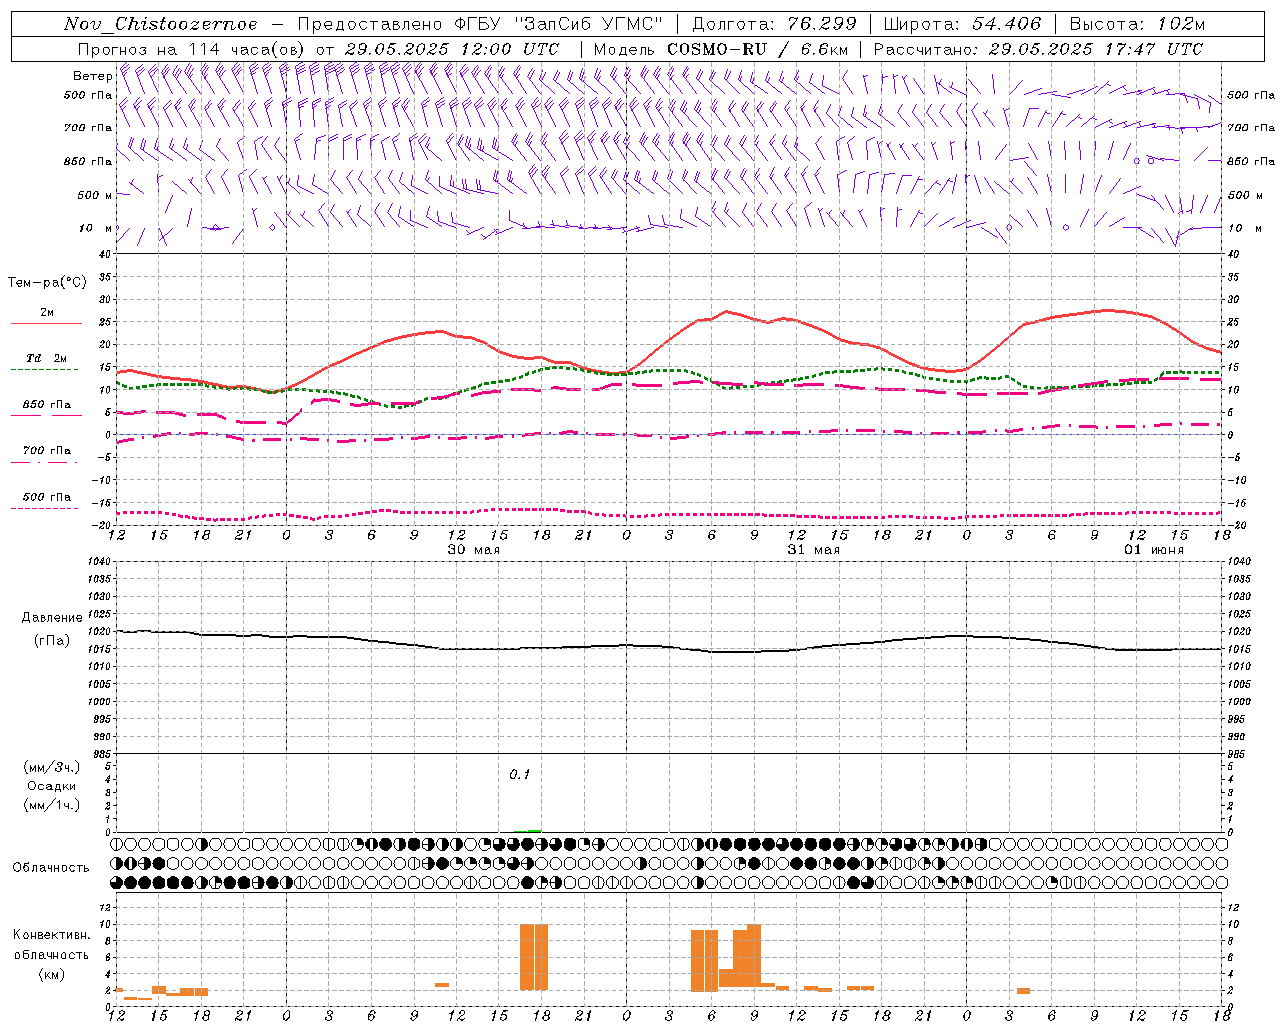Click dotted pink legend line under 500 гПа temperature entry

pyautogui.click(x=44, y=508)
